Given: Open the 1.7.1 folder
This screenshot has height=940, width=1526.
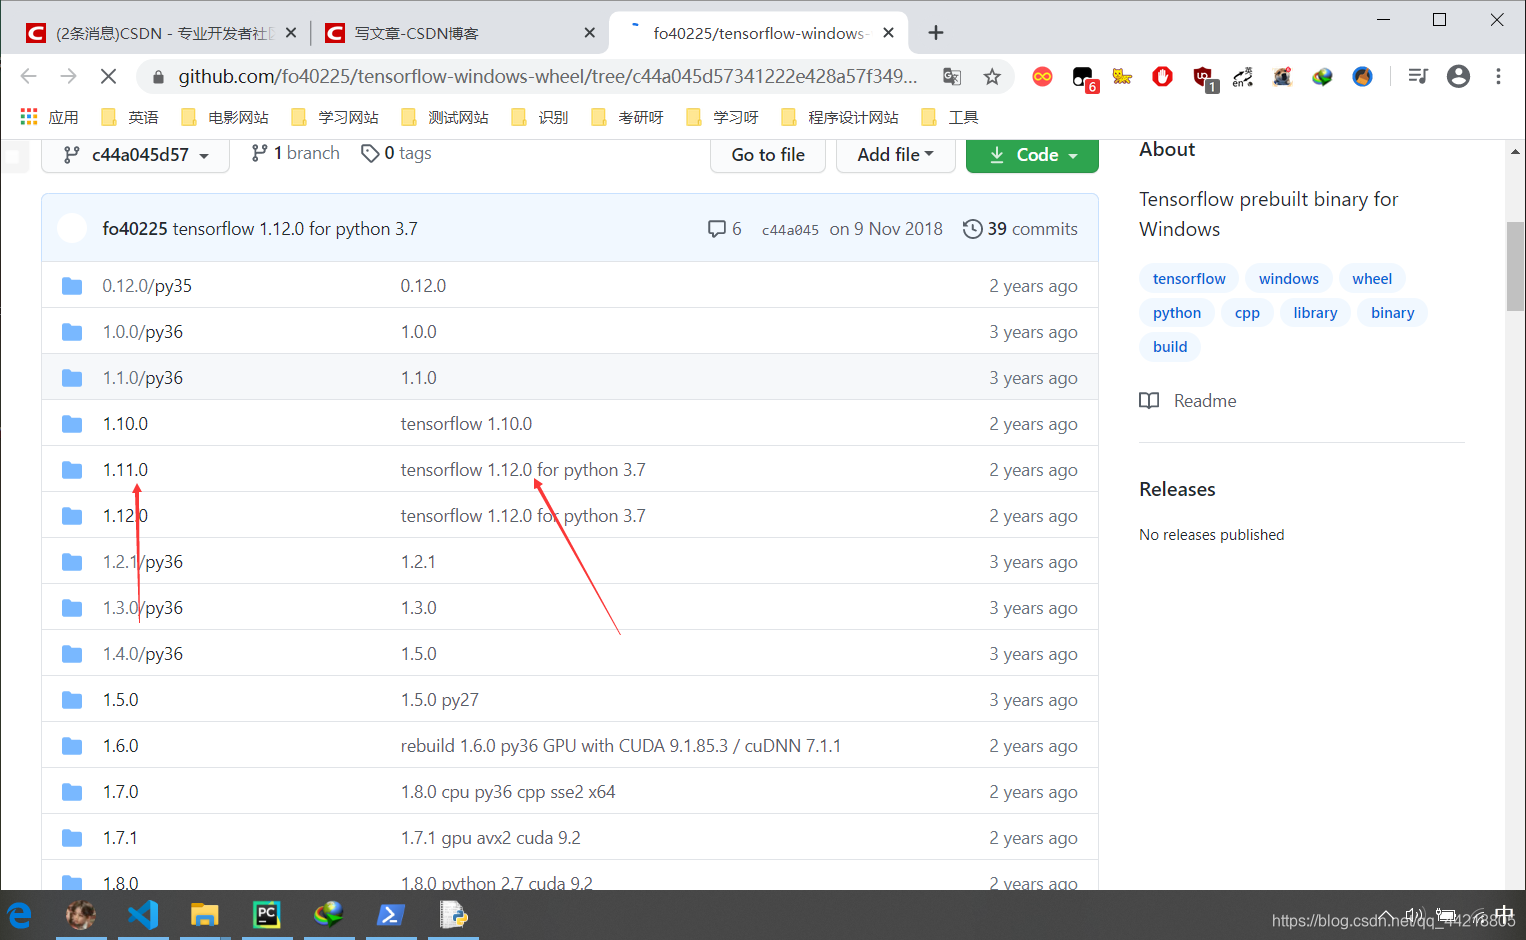Looking at the screenshot, I should coord(120,838).
